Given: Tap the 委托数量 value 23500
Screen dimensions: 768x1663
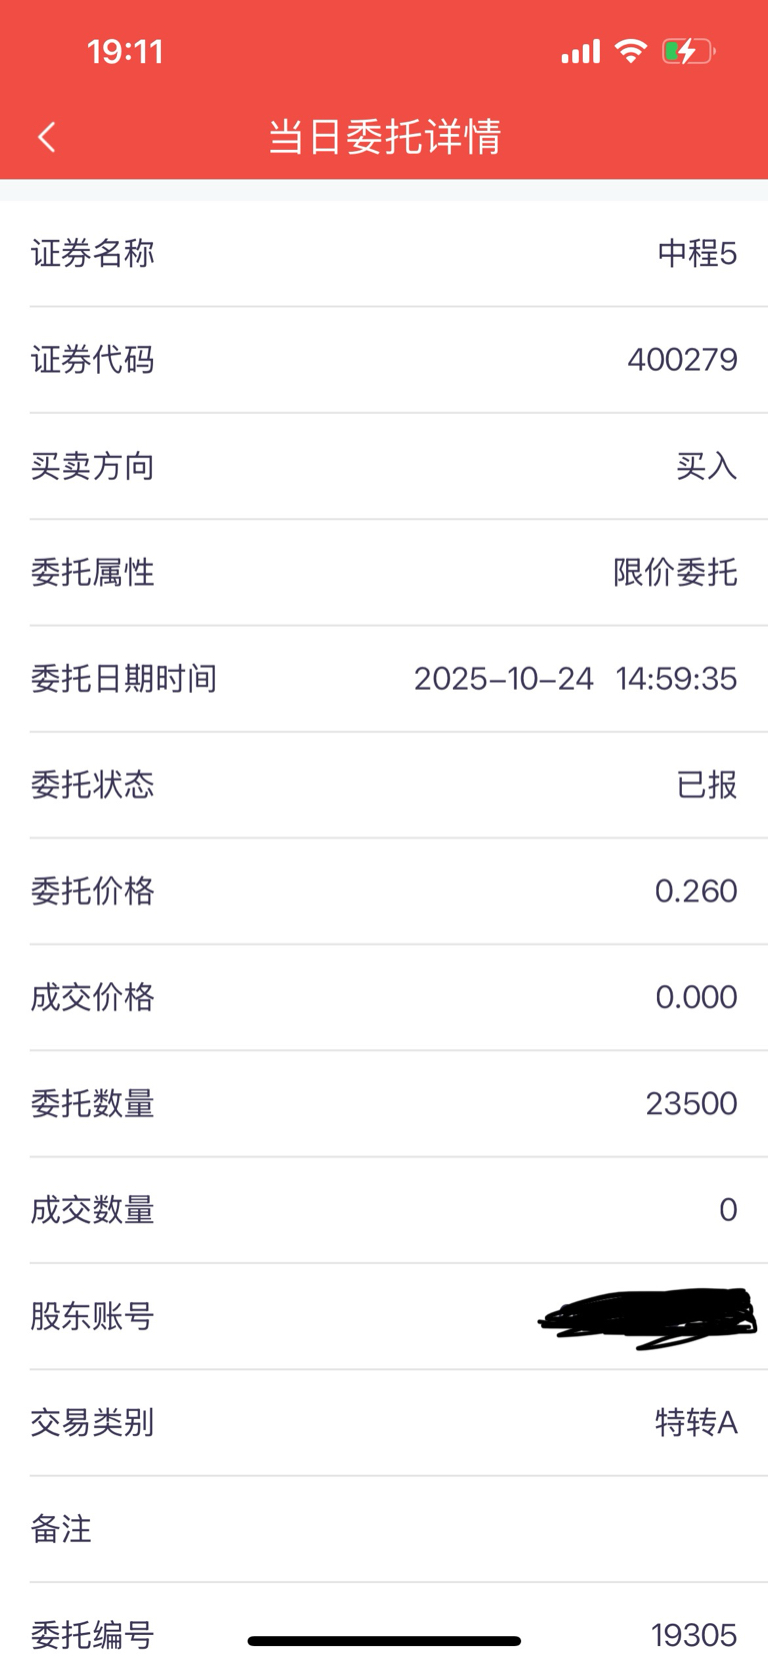Looking at the screenshot, I should (x=691, y=1104).
